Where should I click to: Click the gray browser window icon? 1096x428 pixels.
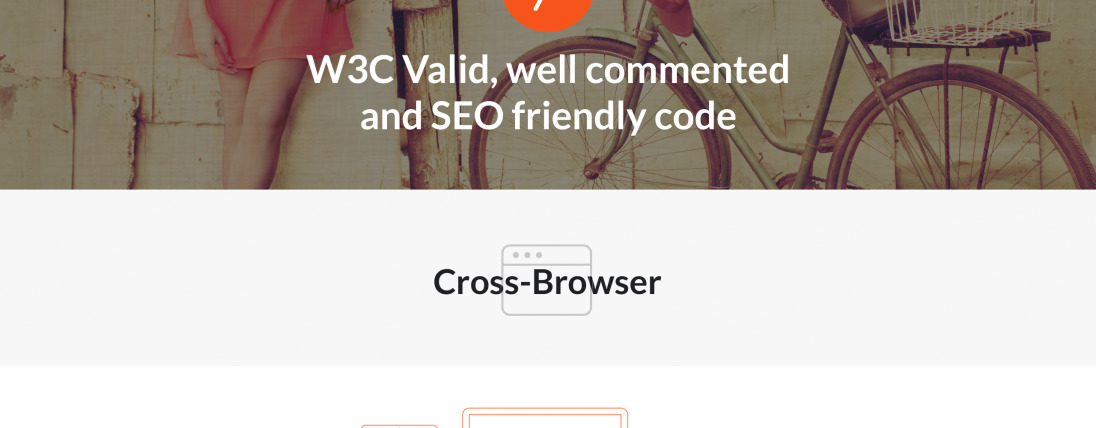click(x=547, y=280)
